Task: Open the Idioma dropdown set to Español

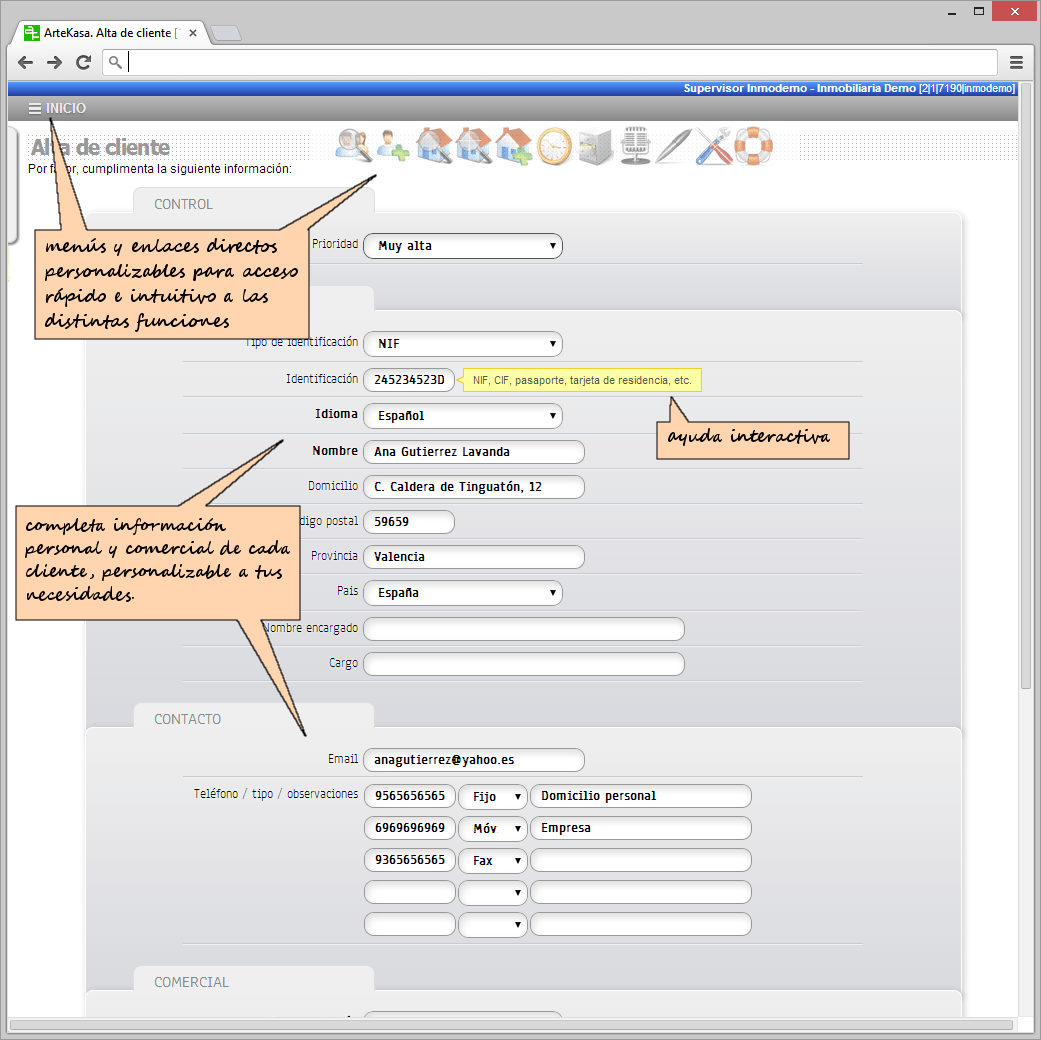Action: click(x=462, y=416)
